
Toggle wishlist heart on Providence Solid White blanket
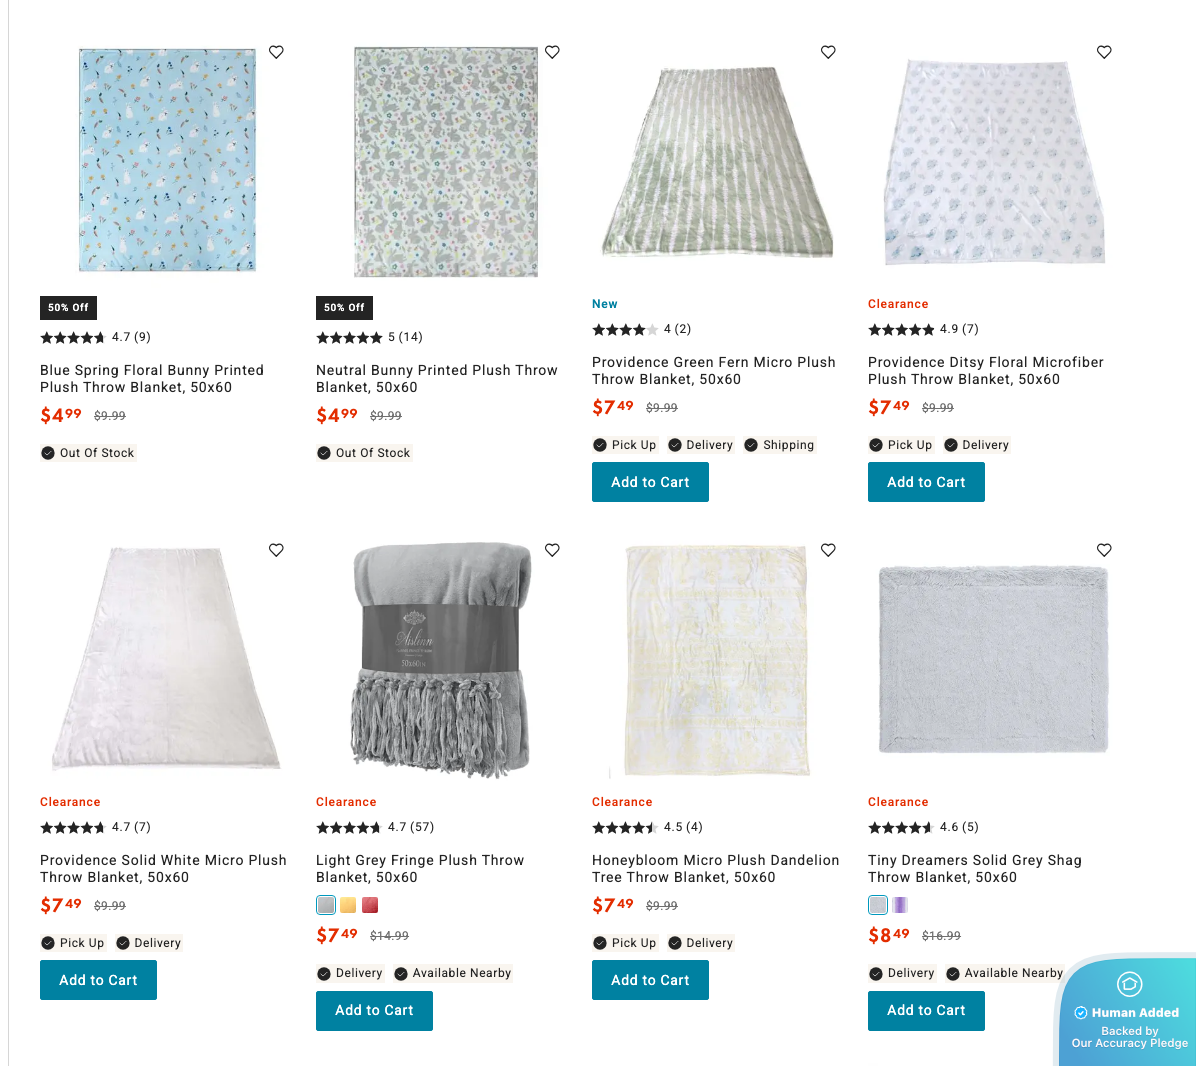point(276,550)
